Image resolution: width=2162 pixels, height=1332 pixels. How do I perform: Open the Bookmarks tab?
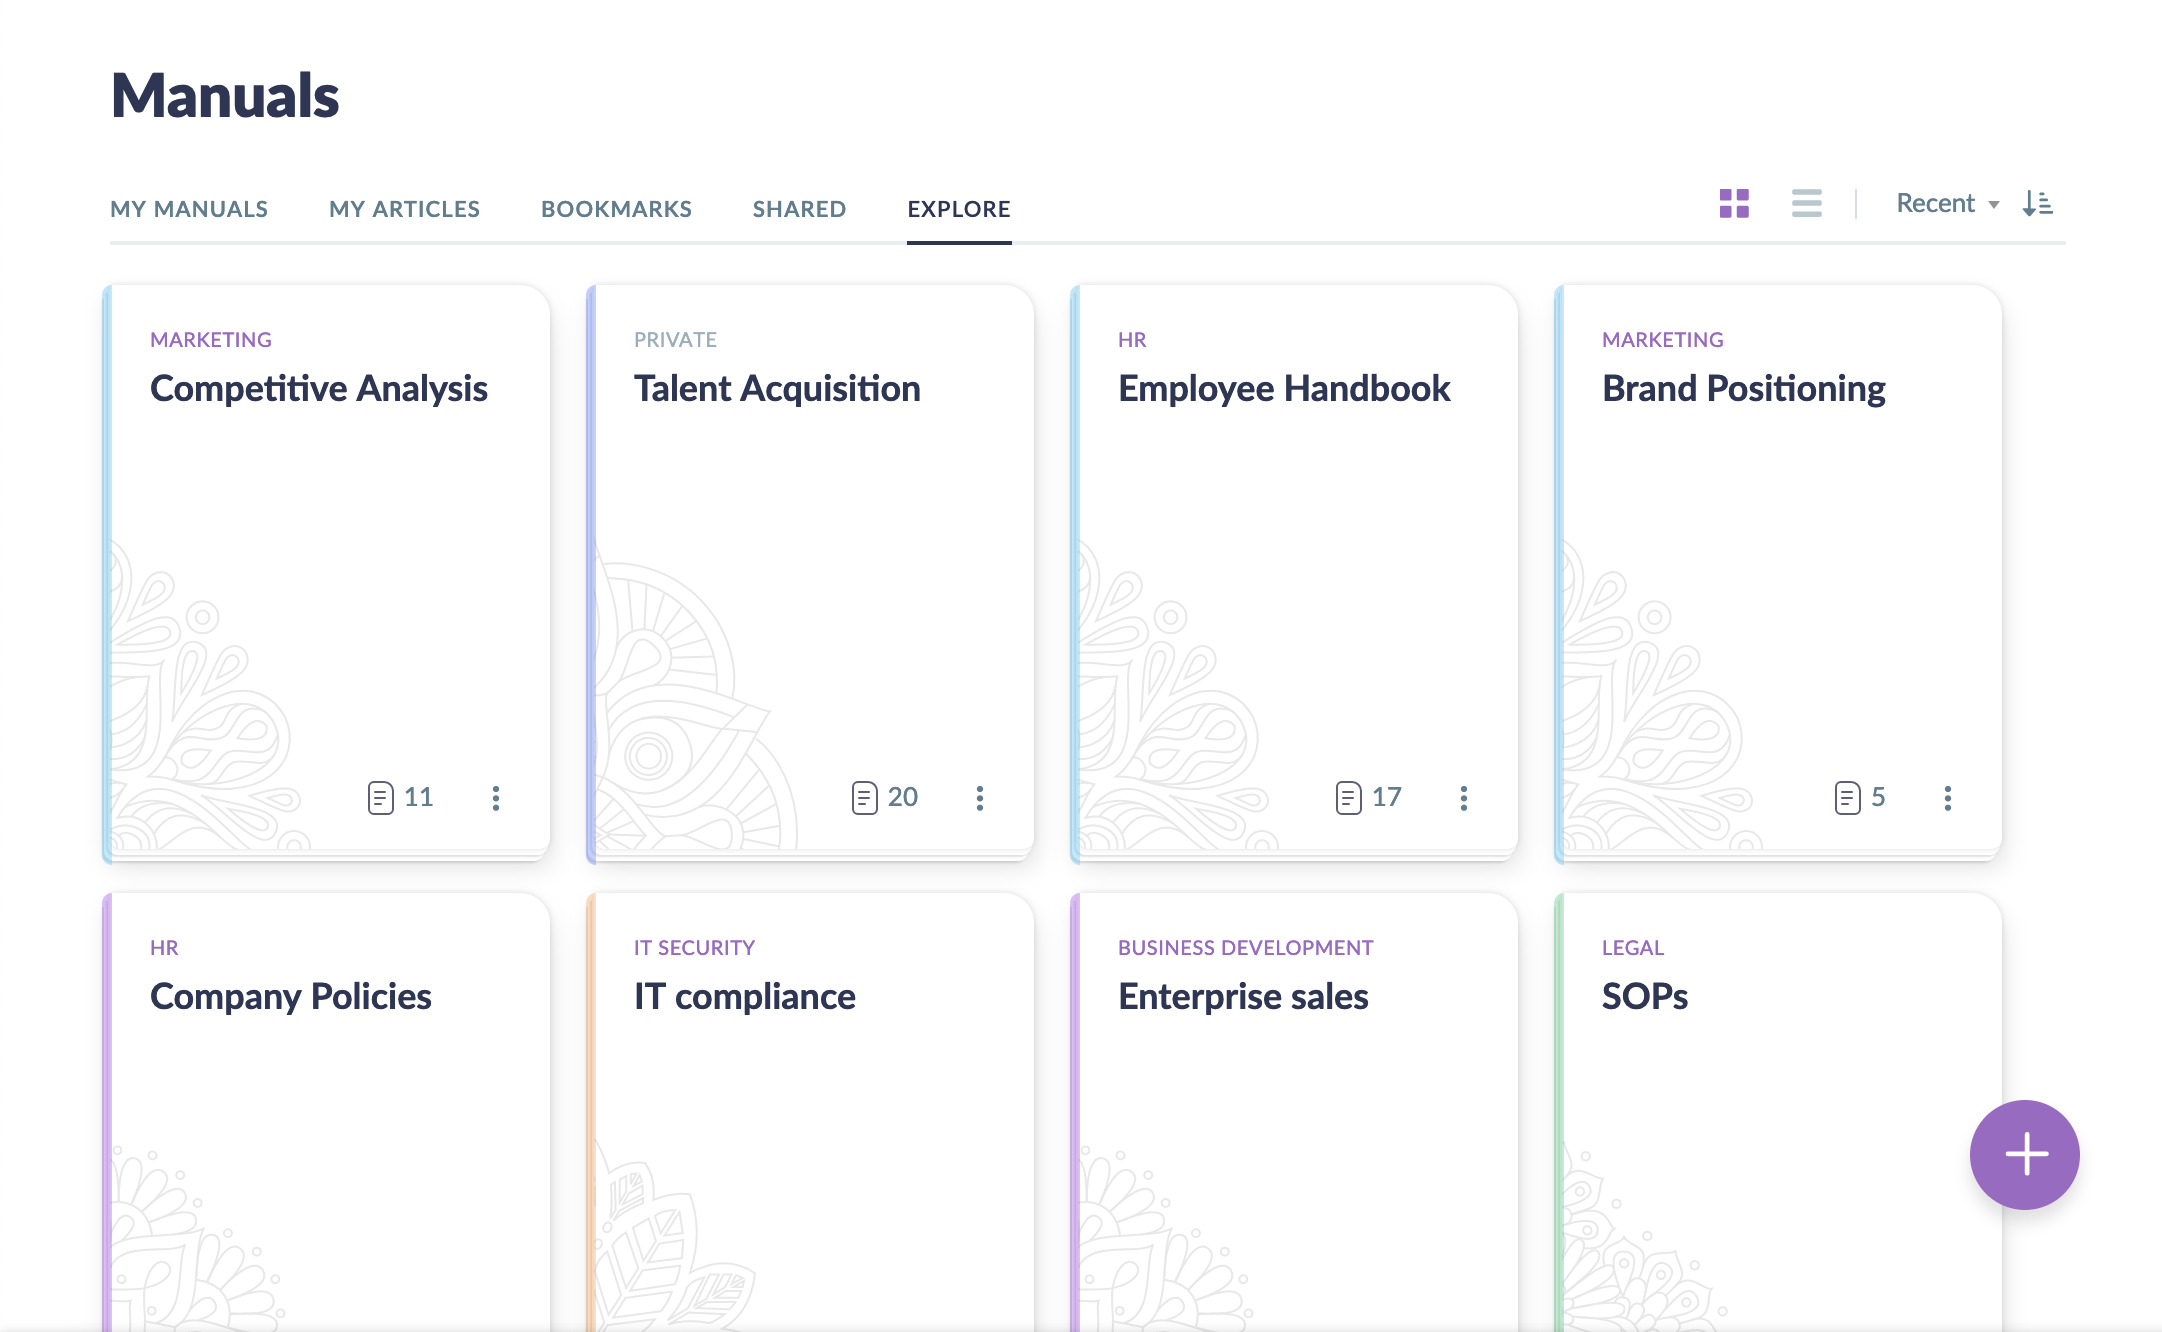(616, 209)
